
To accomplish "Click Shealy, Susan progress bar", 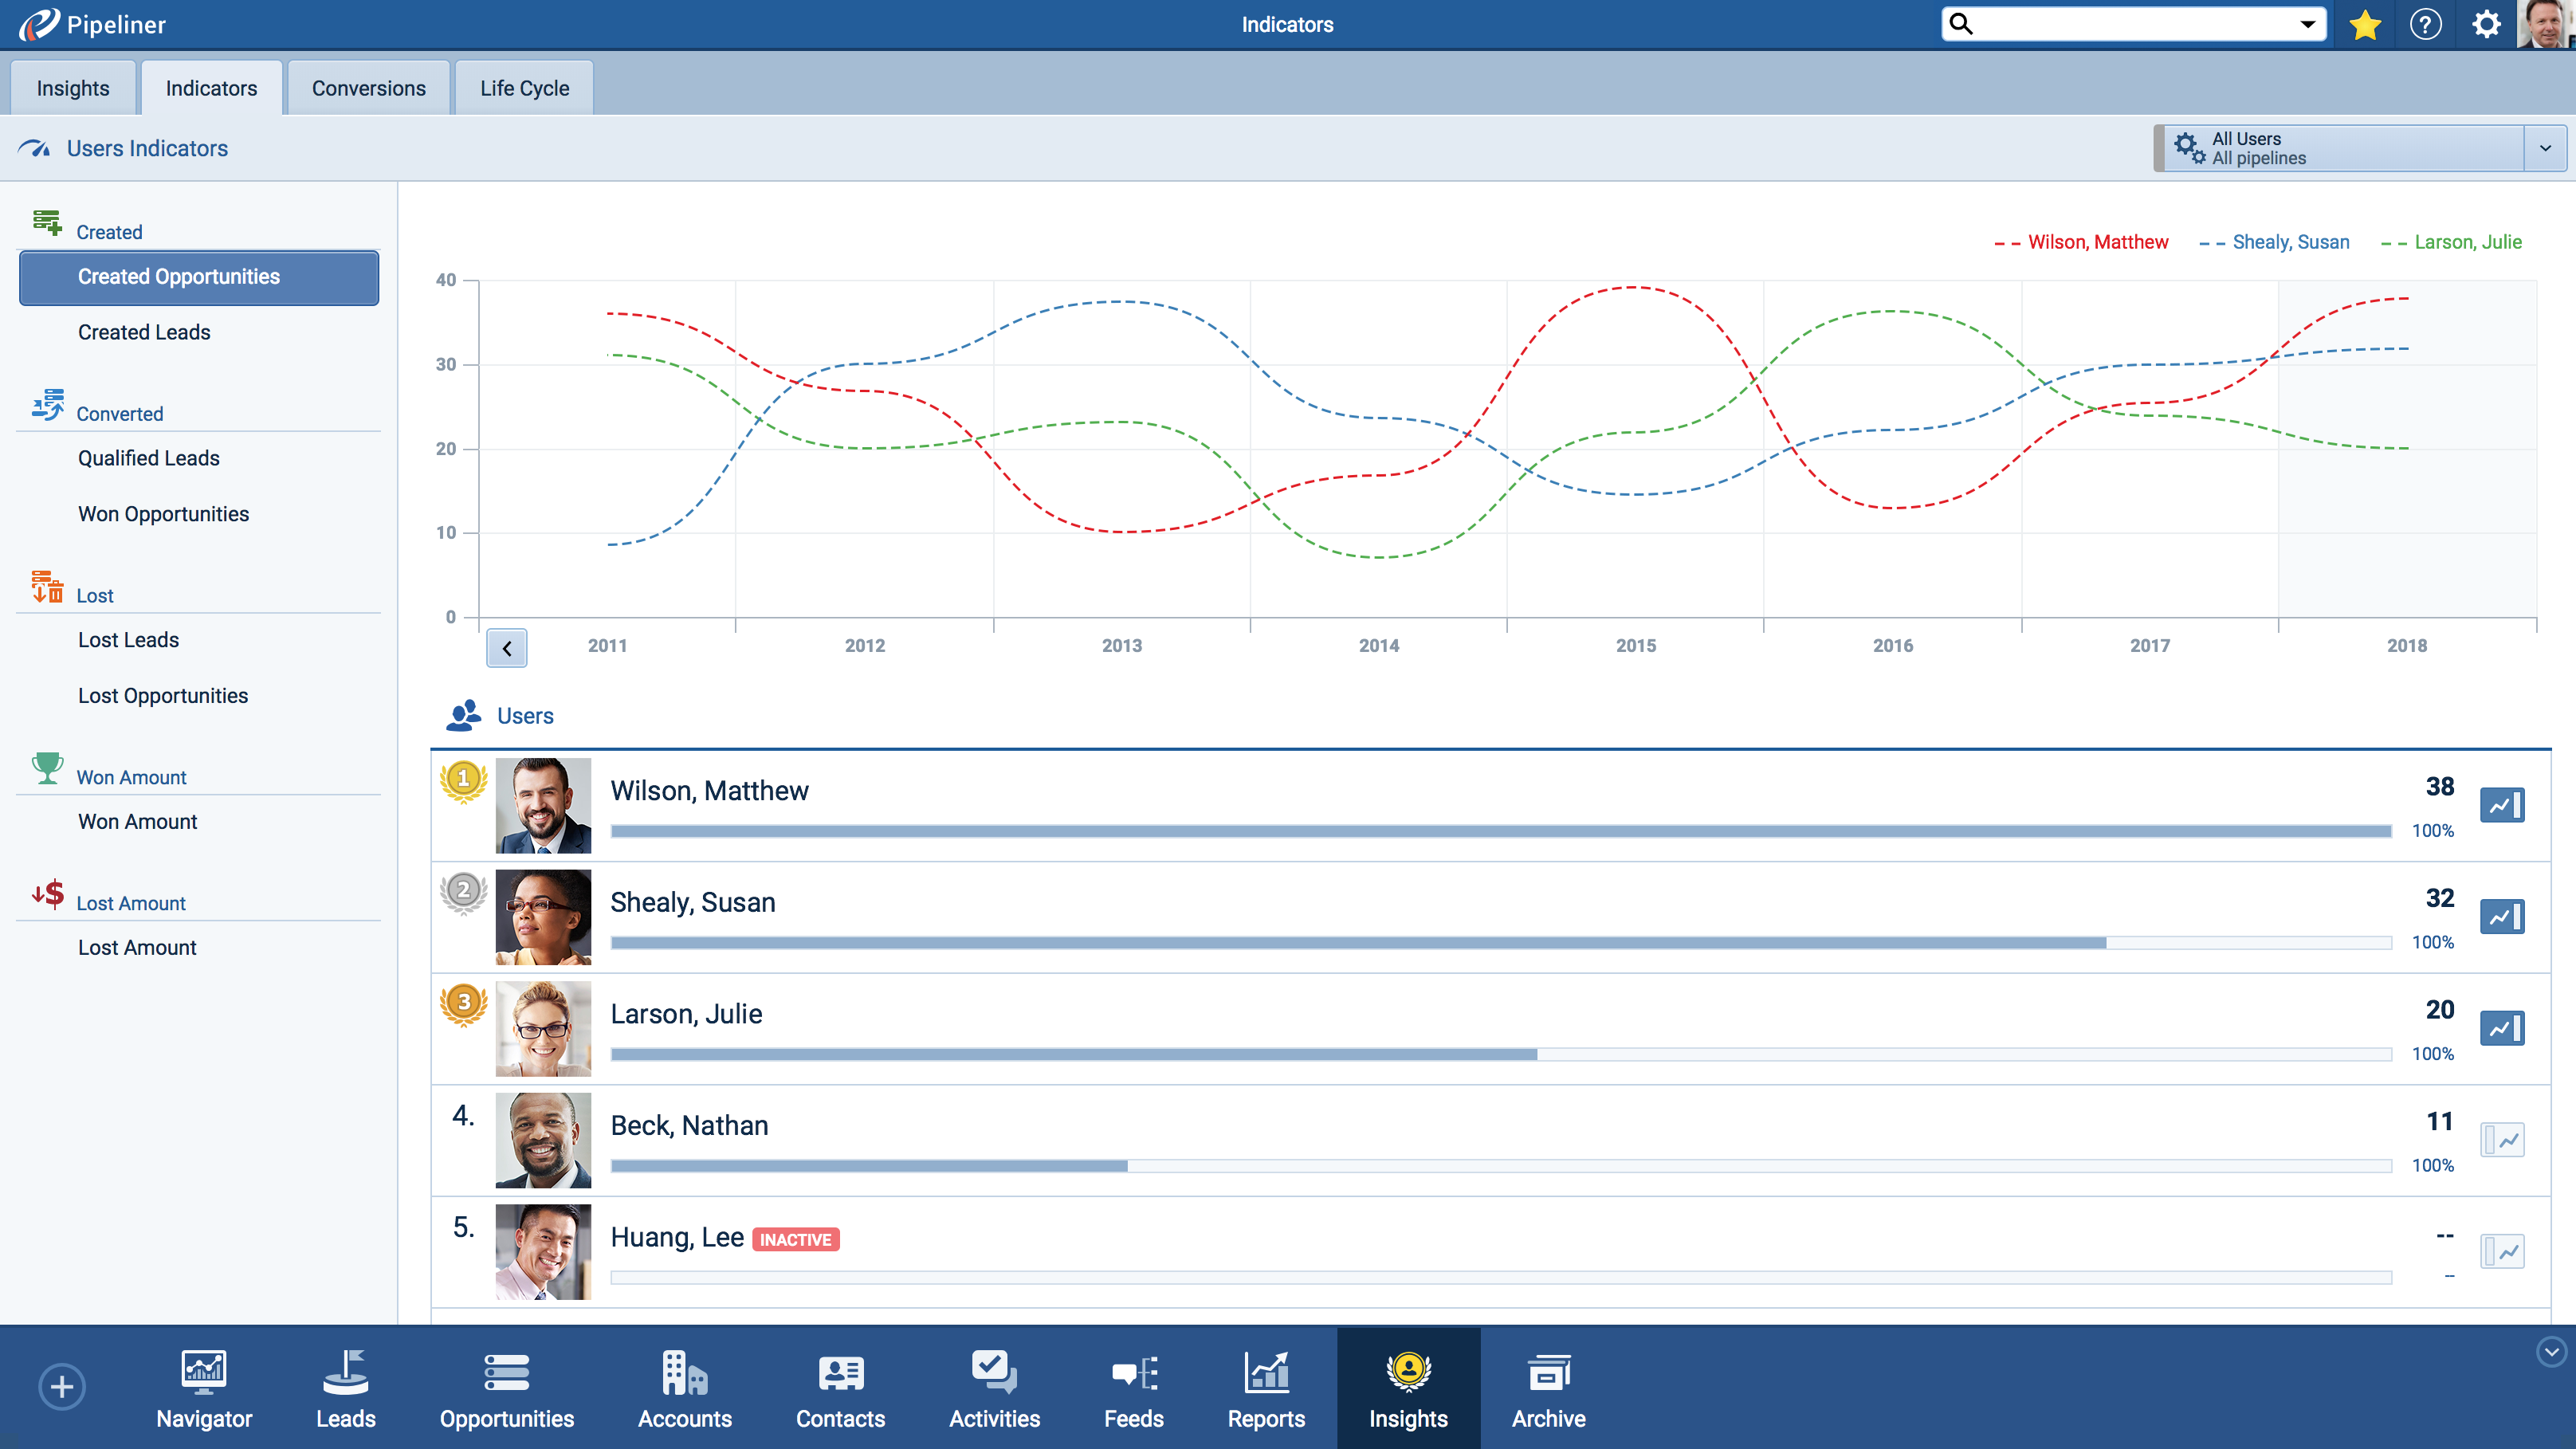I will pyautogui.click(x=1500, y=942).
